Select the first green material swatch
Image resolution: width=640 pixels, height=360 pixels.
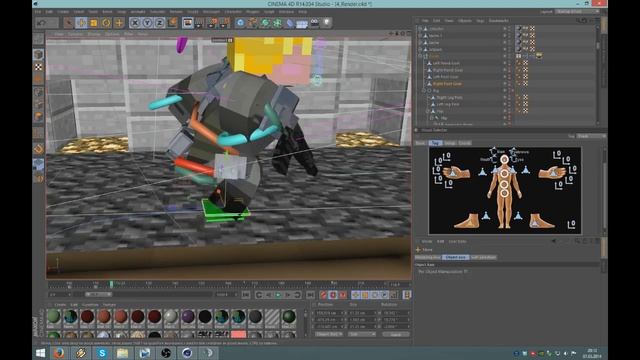click(53, 317)
